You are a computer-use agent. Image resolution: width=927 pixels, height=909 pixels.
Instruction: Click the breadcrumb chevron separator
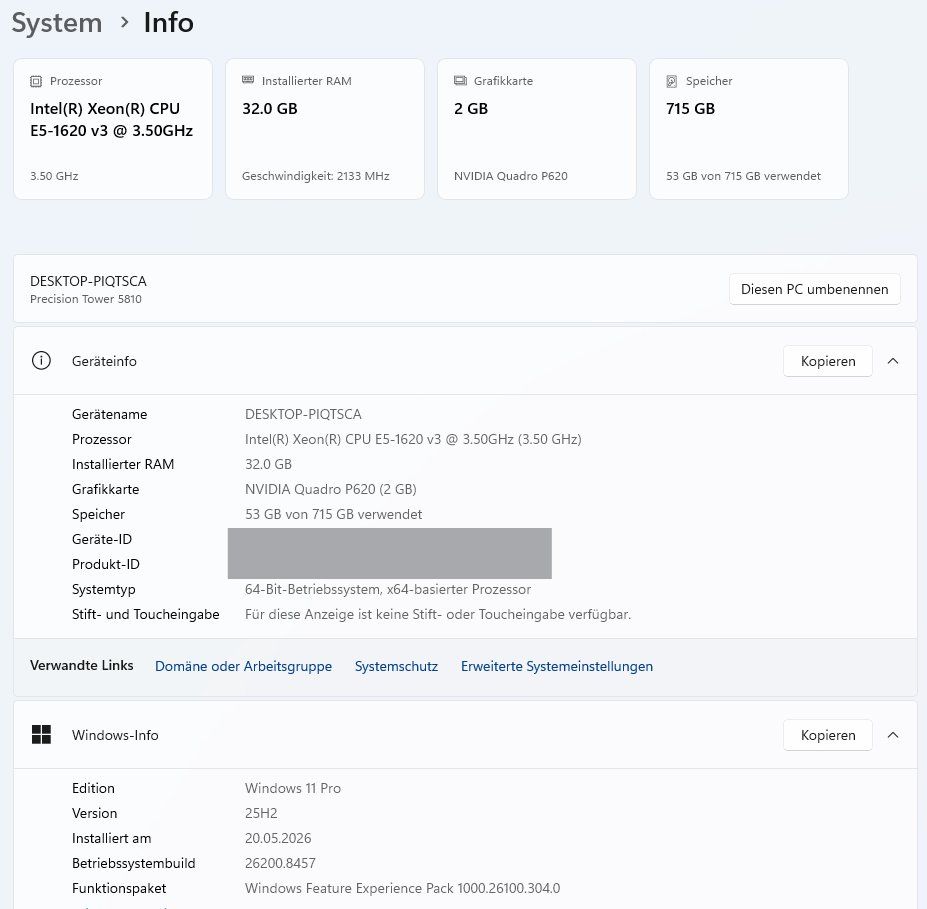(124, 22)
